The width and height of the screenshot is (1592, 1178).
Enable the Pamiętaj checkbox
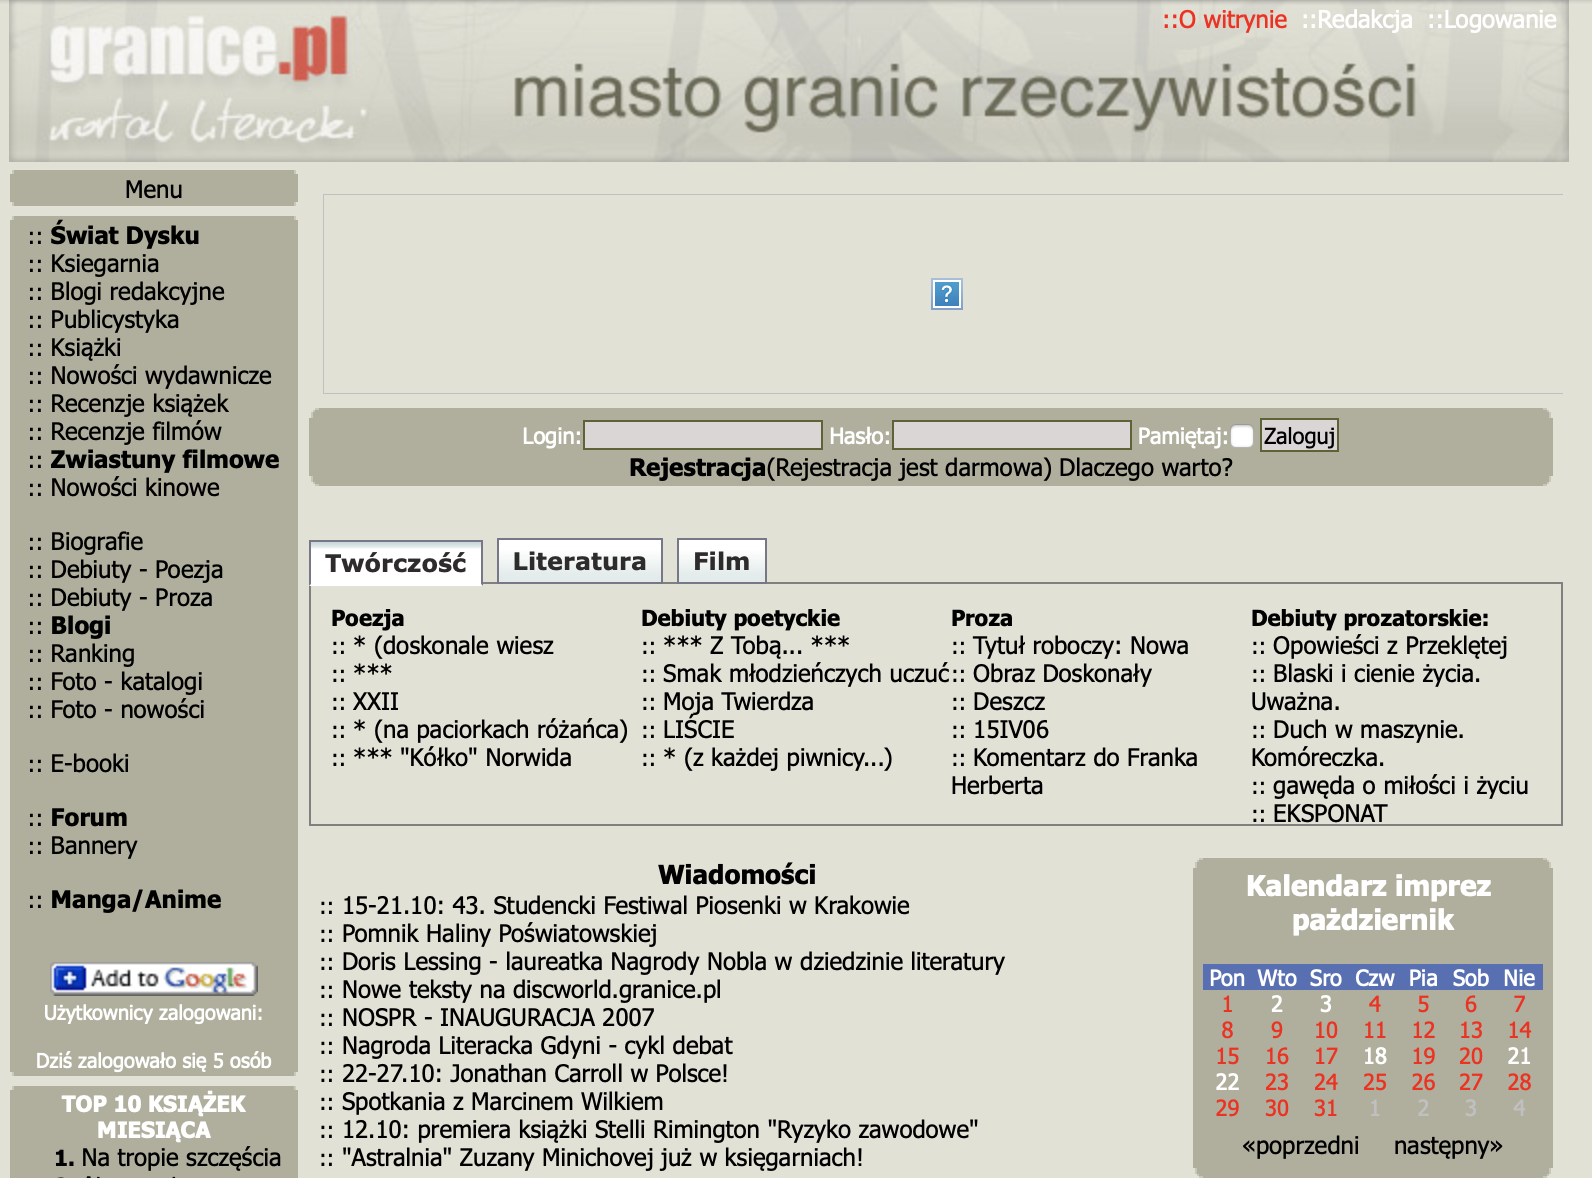pos(1242,436)
